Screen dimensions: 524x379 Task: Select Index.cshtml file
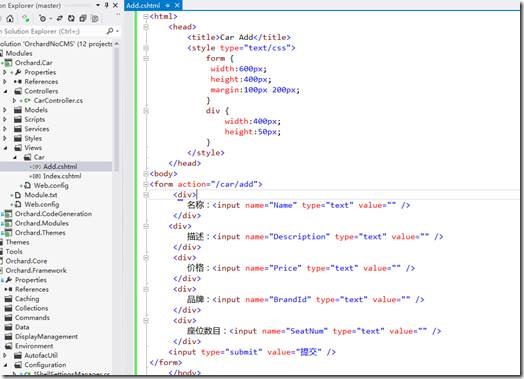62,176
